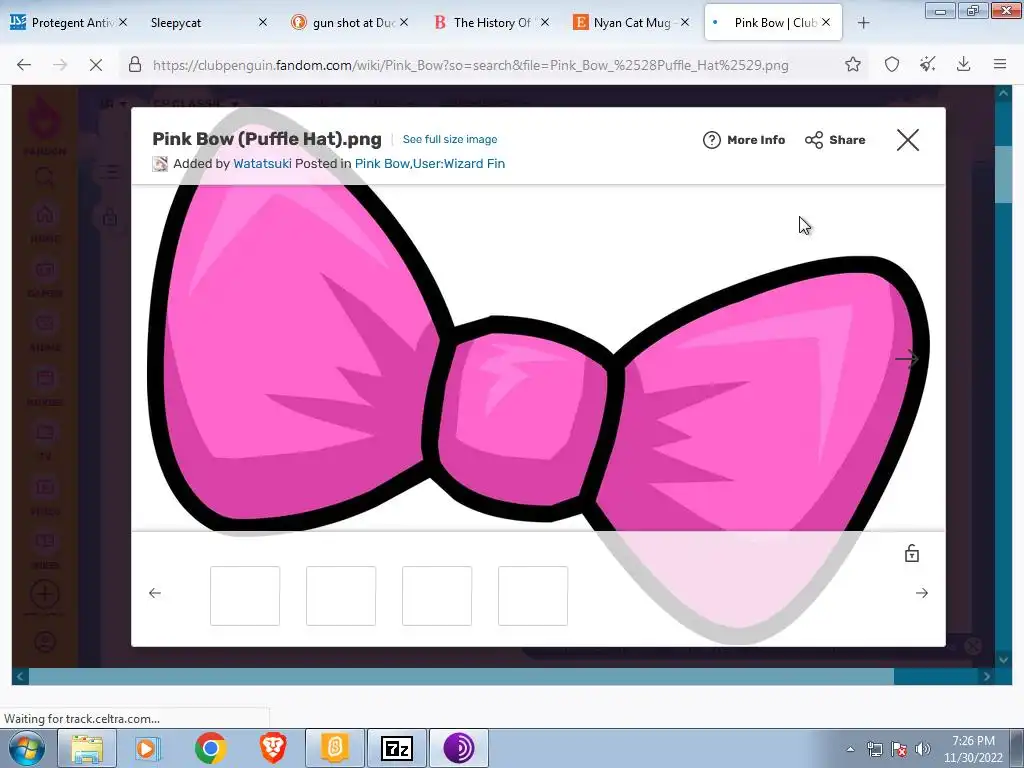The height and width of the screenshot is (768, 1024).
Task: Show next thumbnails in carousel
Action: pos(921,593)
